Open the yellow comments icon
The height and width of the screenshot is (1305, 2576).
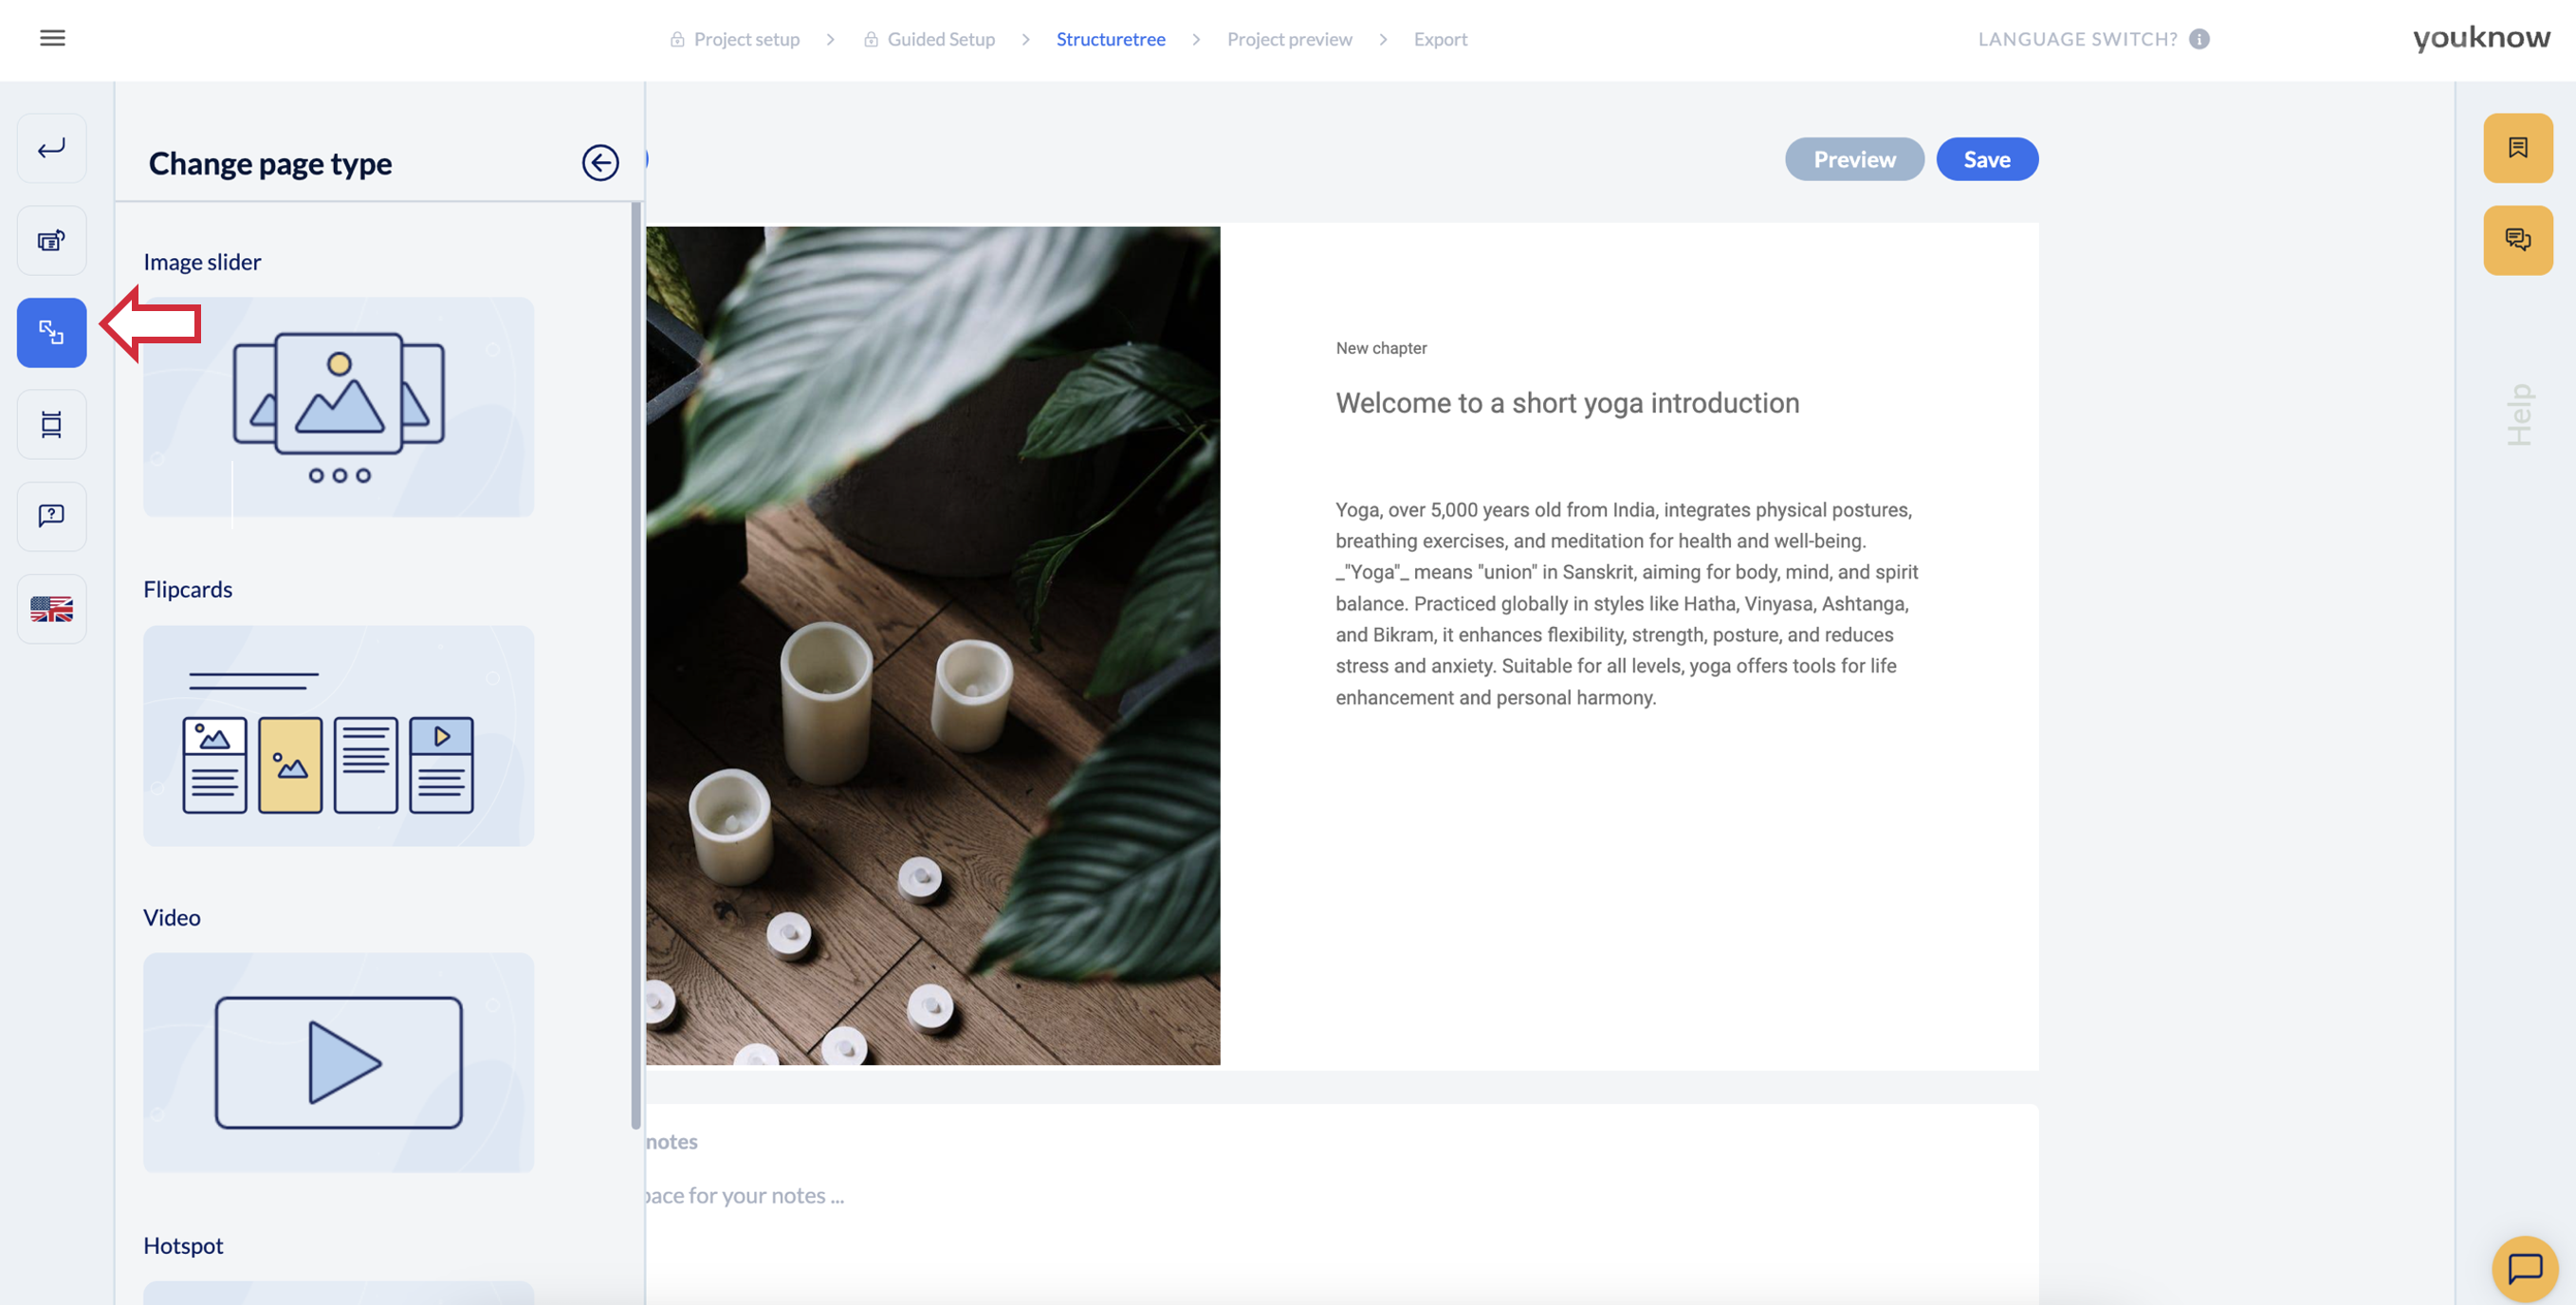click(2517, 240)
